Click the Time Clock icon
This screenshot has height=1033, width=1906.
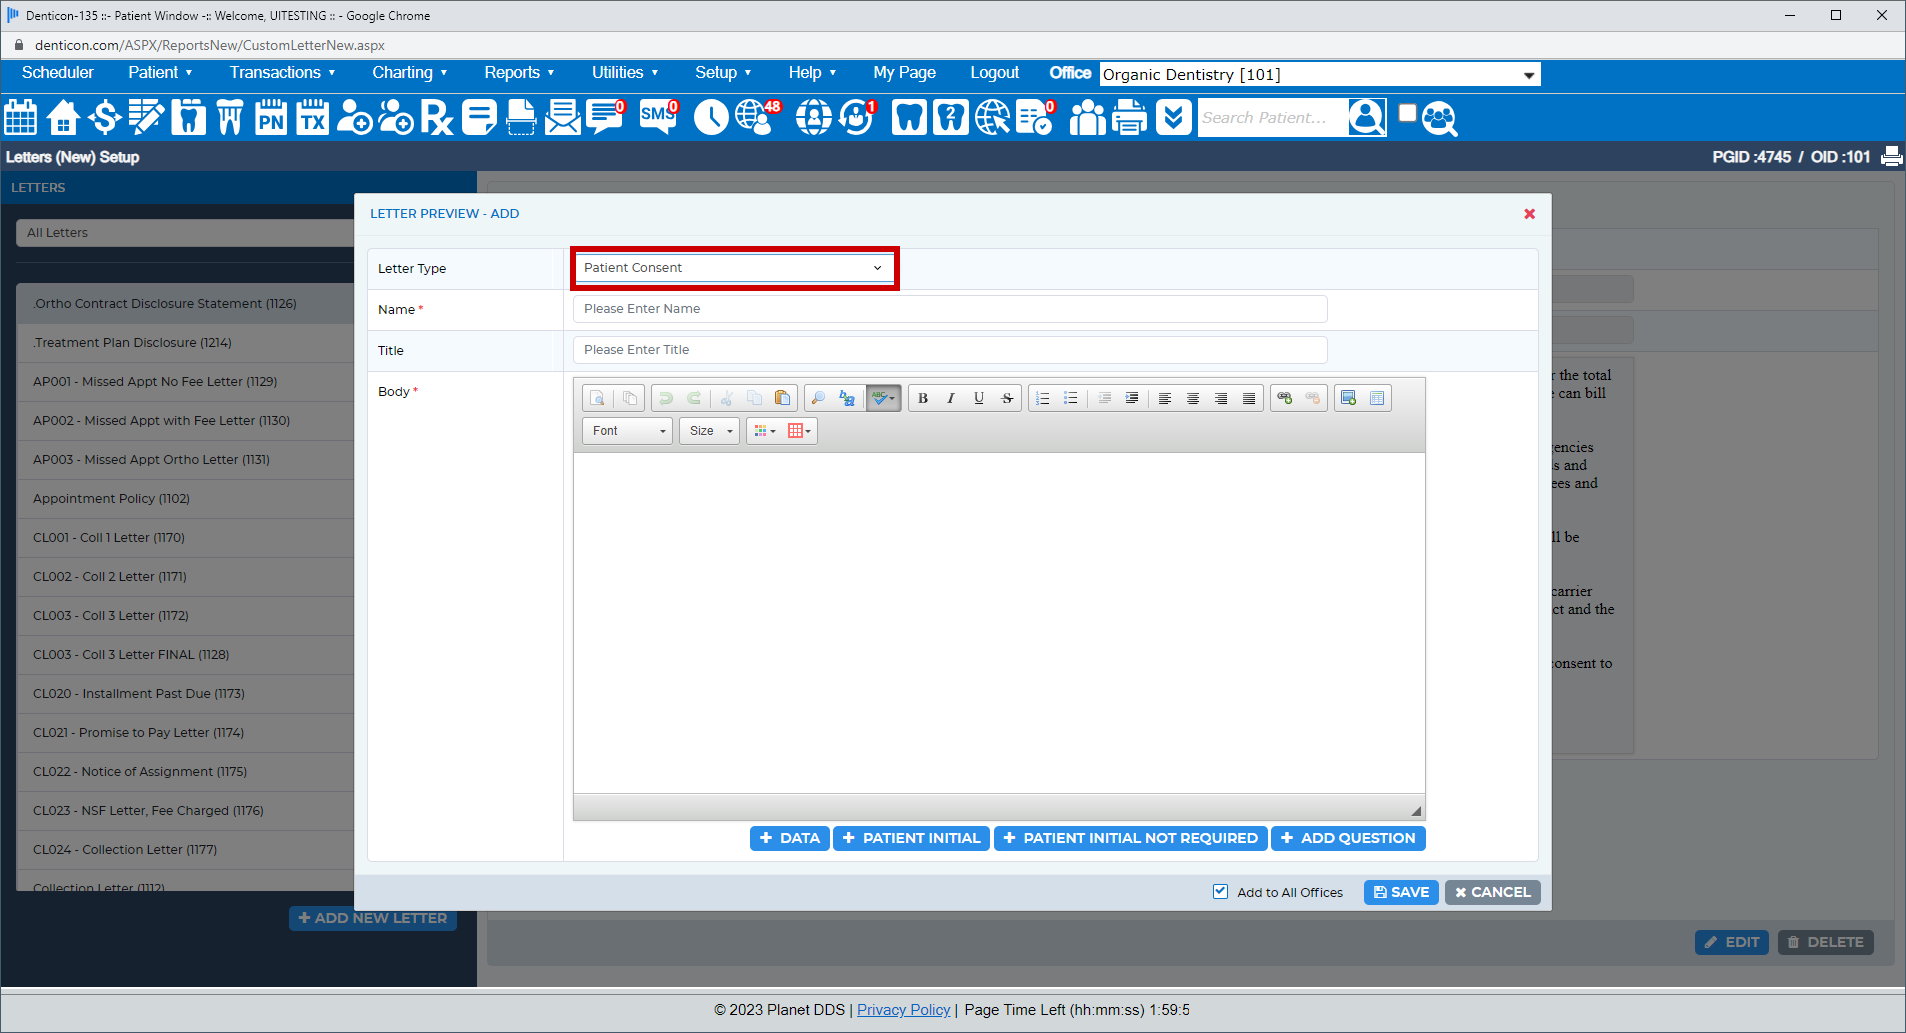coord(710,117)
